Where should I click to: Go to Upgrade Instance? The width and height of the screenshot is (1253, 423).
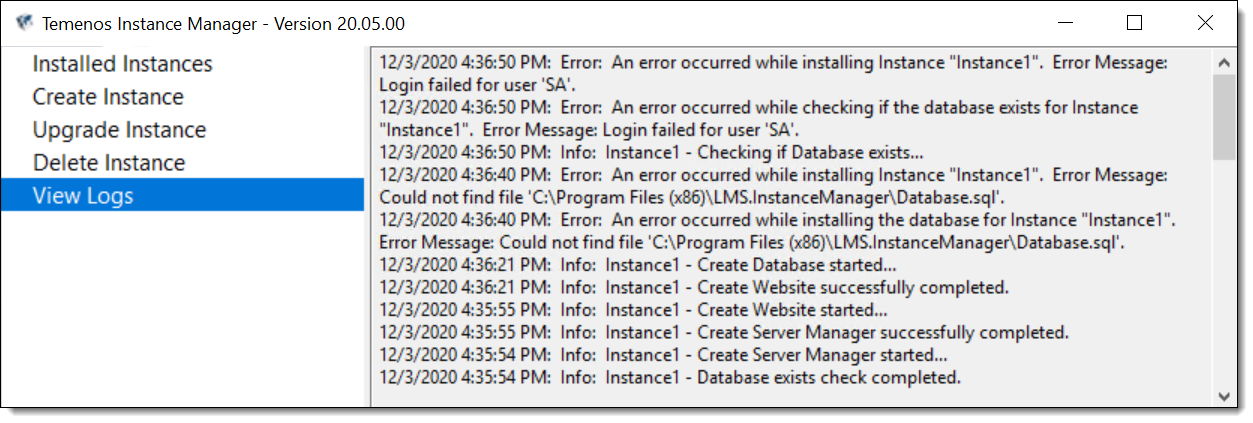(x=119, y=130)
